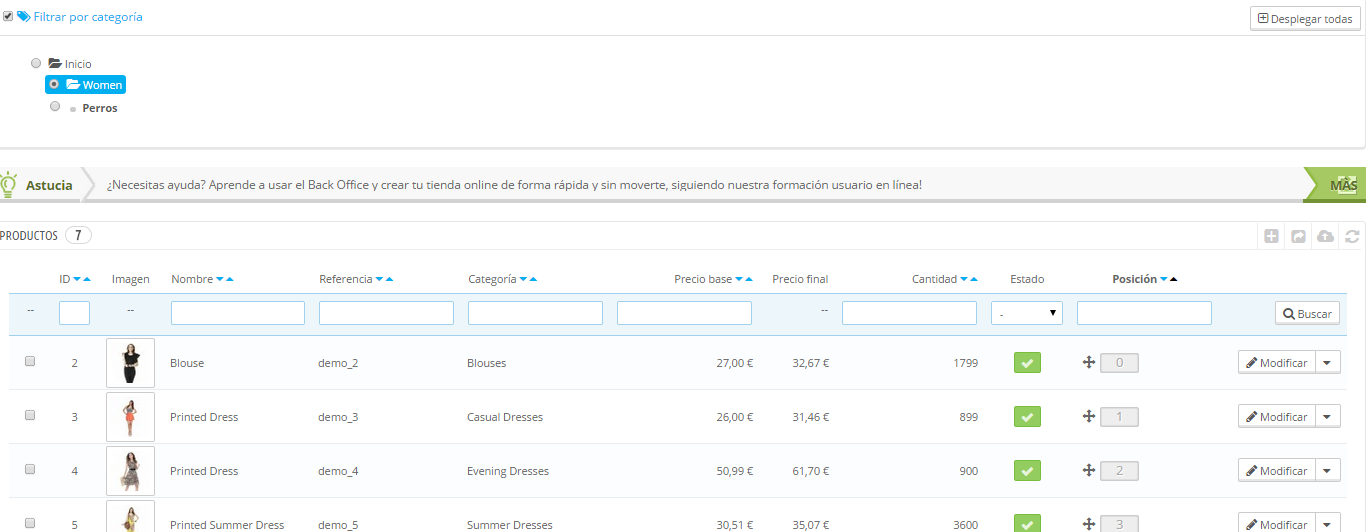Expand the Modificar dropdown arrow for Blouse

point(1328,363)
